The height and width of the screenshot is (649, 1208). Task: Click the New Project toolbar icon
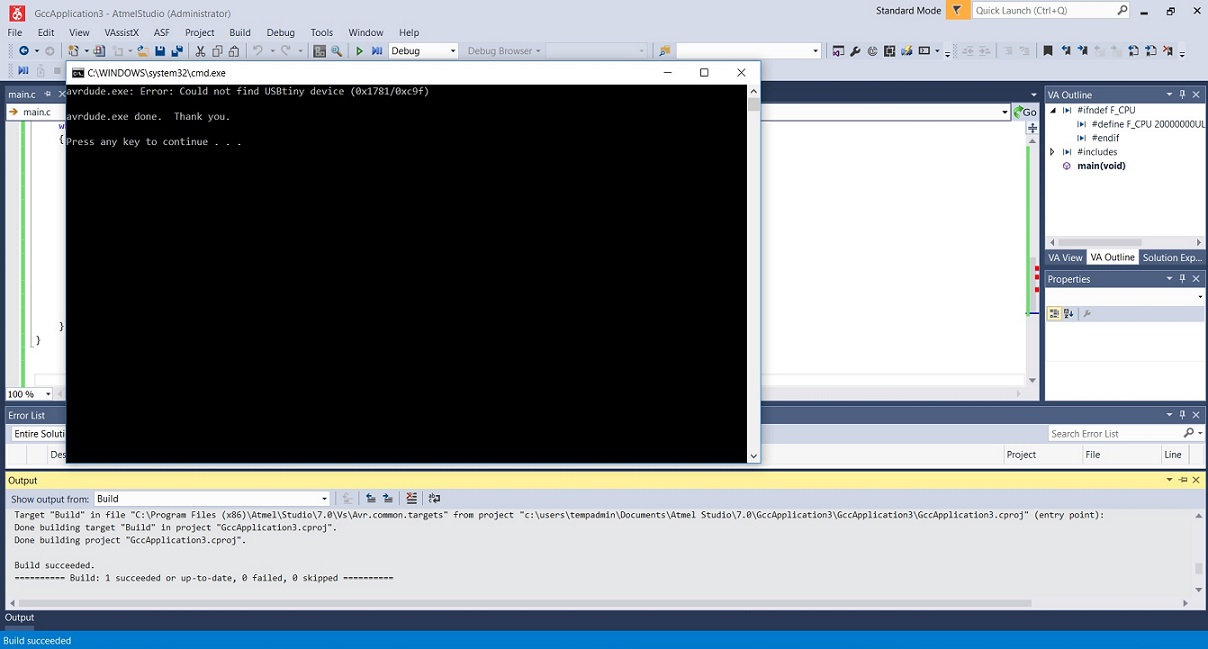(x=73, y=51)
